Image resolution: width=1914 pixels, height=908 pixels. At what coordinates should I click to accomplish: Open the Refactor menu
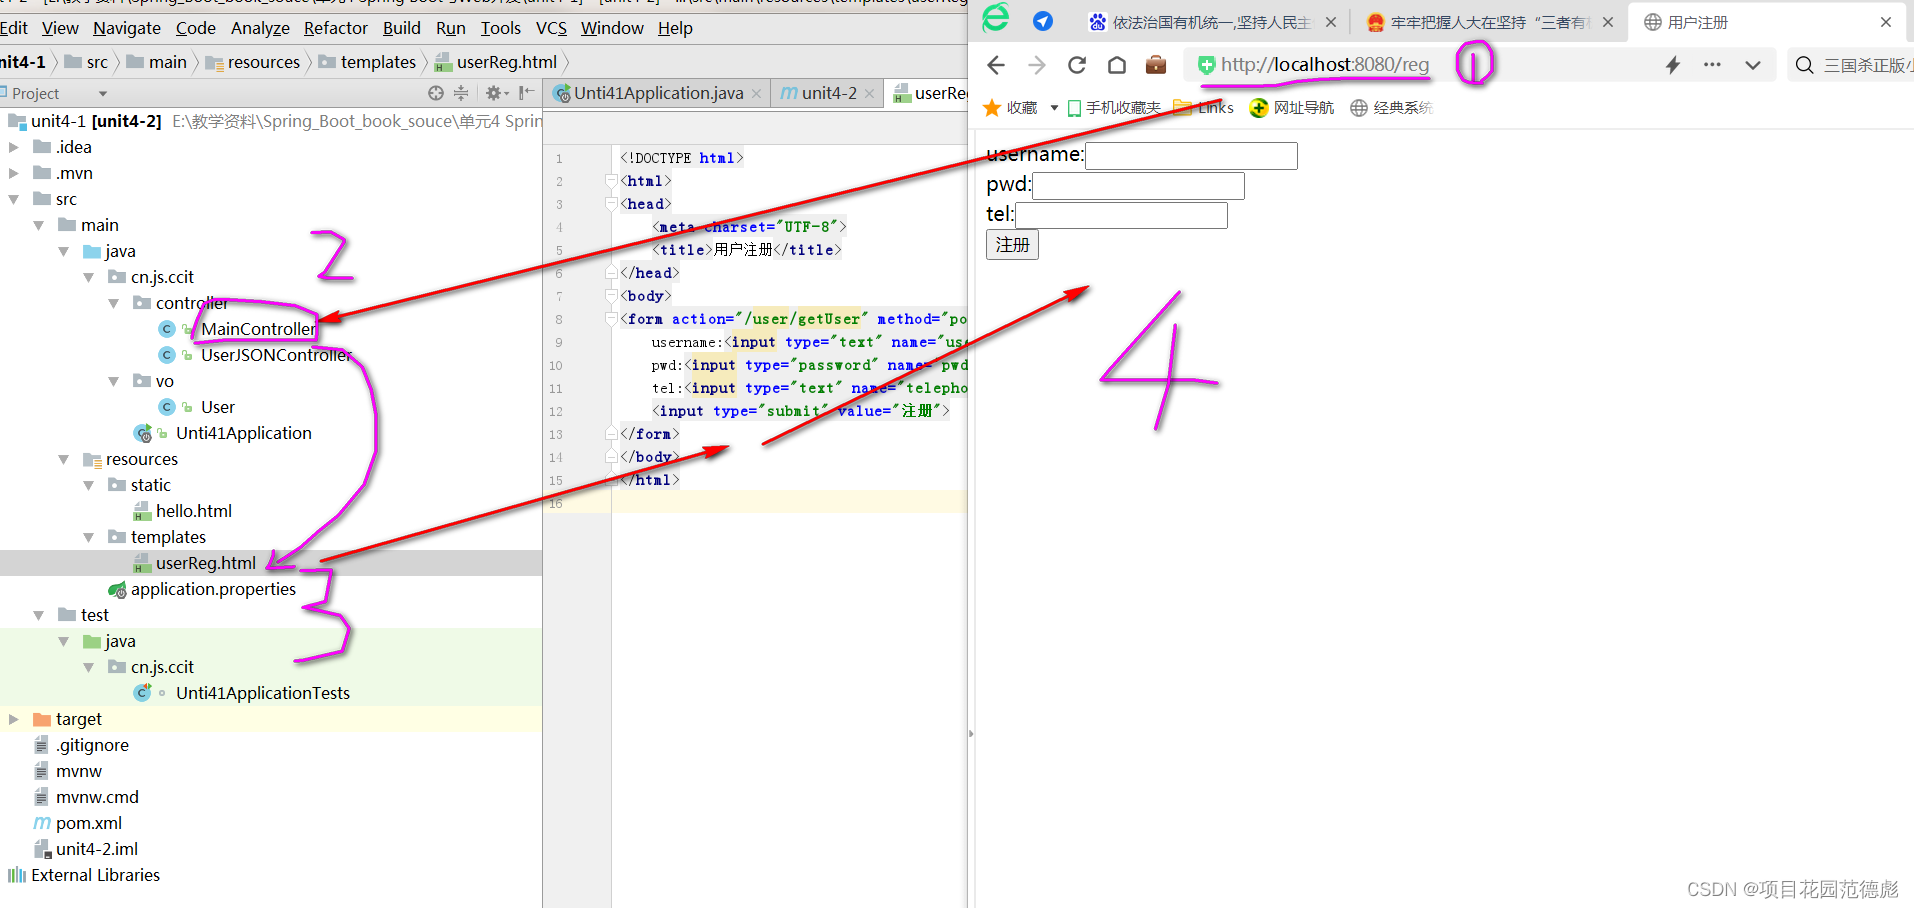click(336, 28)
